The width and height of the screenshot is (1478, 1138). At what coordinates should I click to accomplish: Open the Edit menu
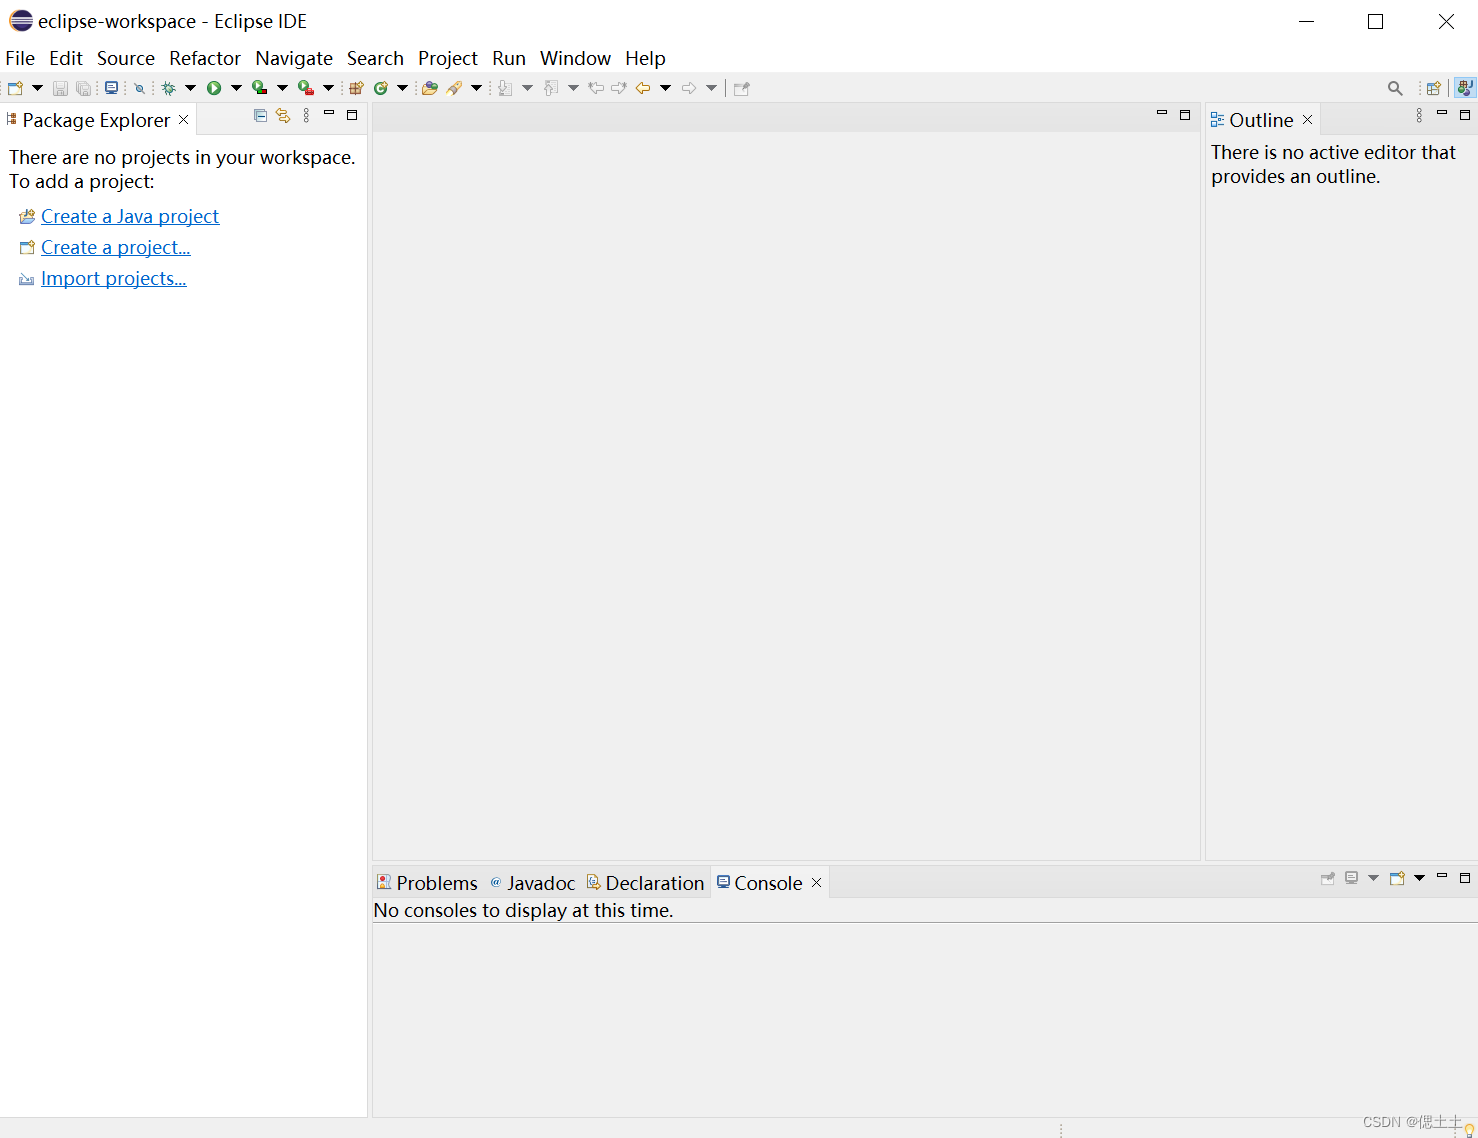66,58
